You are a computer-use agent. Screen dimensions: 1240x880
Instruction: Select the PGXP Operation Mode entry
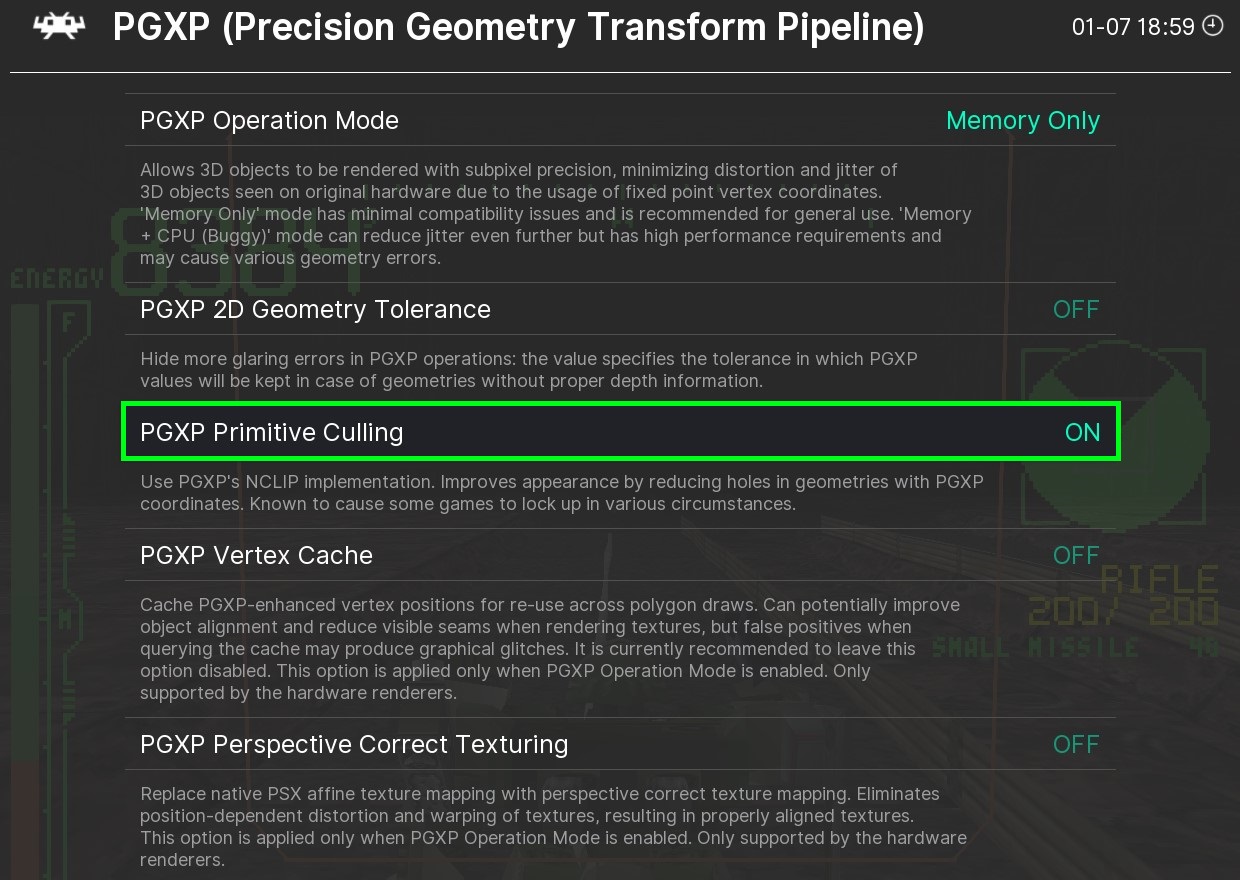coord(270,121)
